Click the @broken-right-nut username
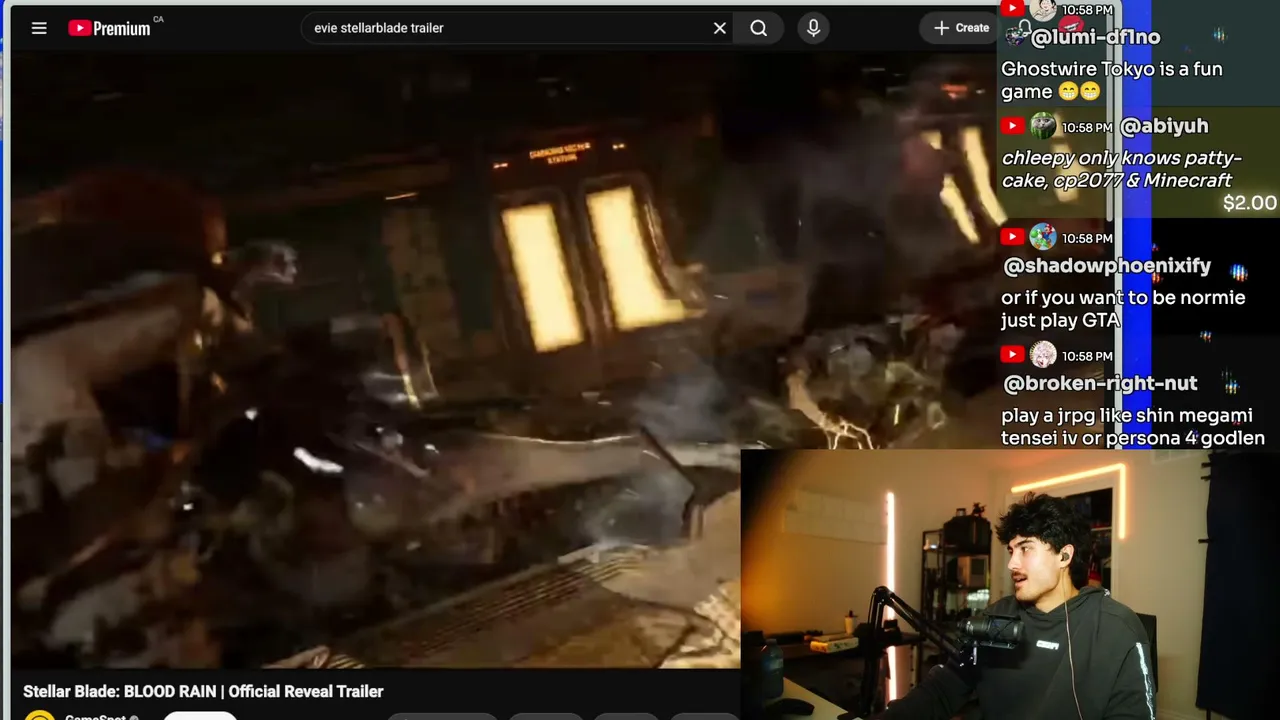 point(1099,384)
